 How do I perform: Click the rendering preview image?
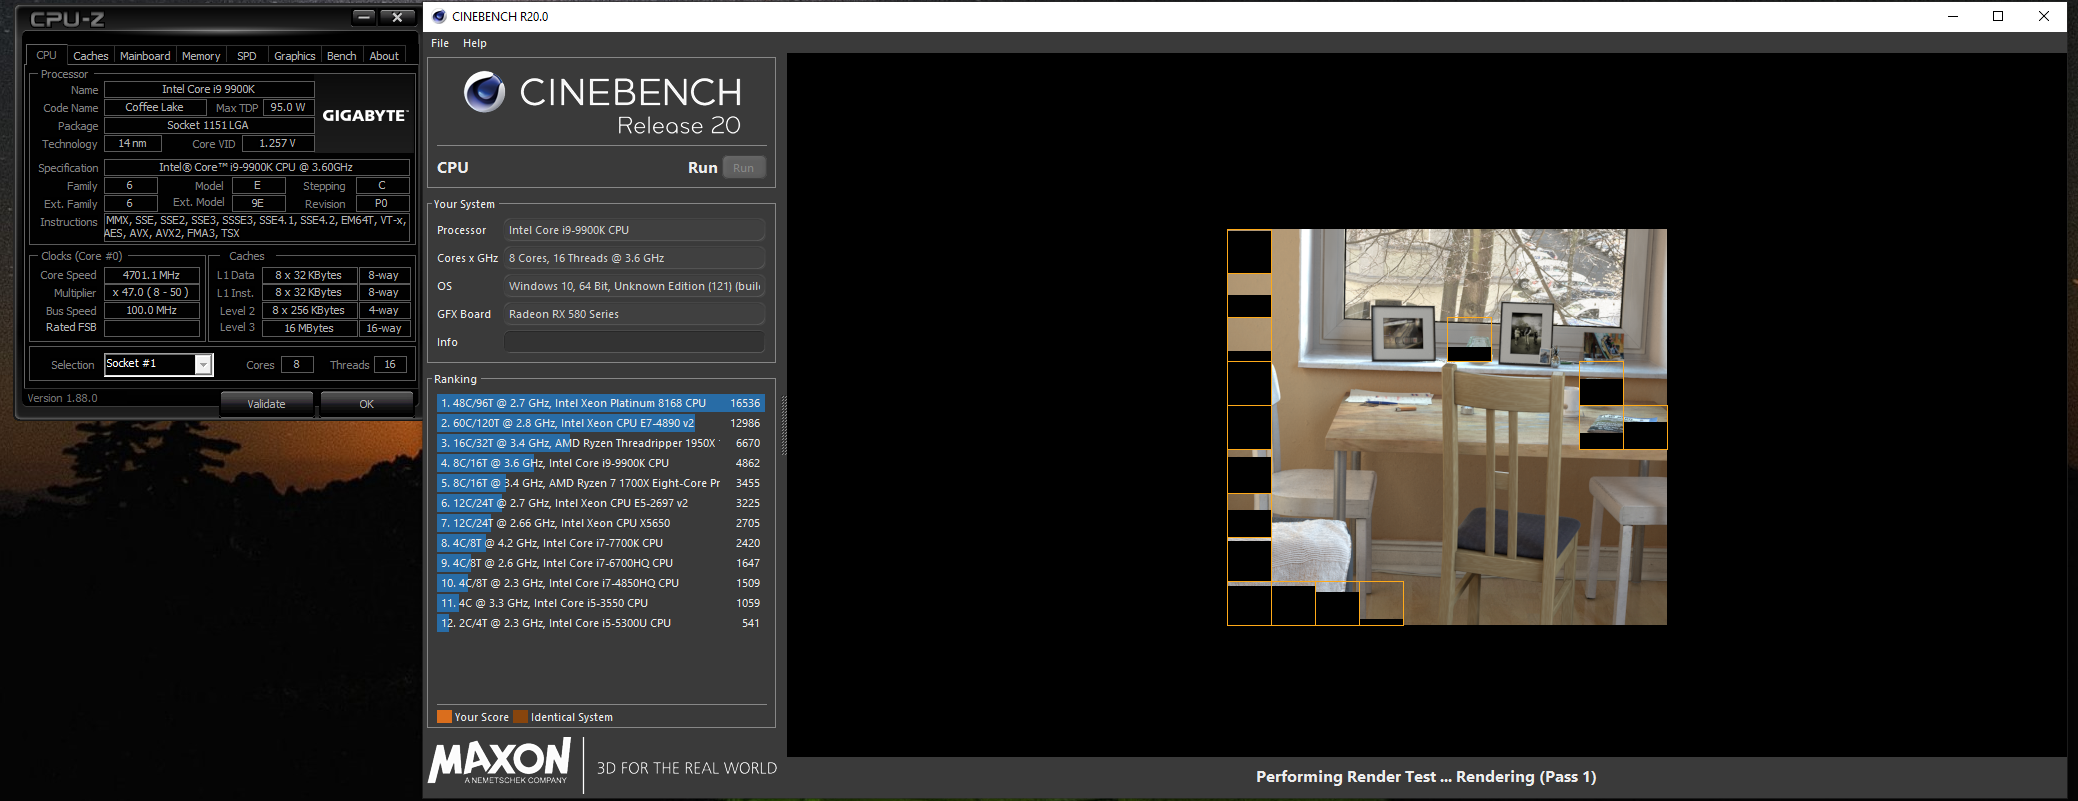[1447, 427]
